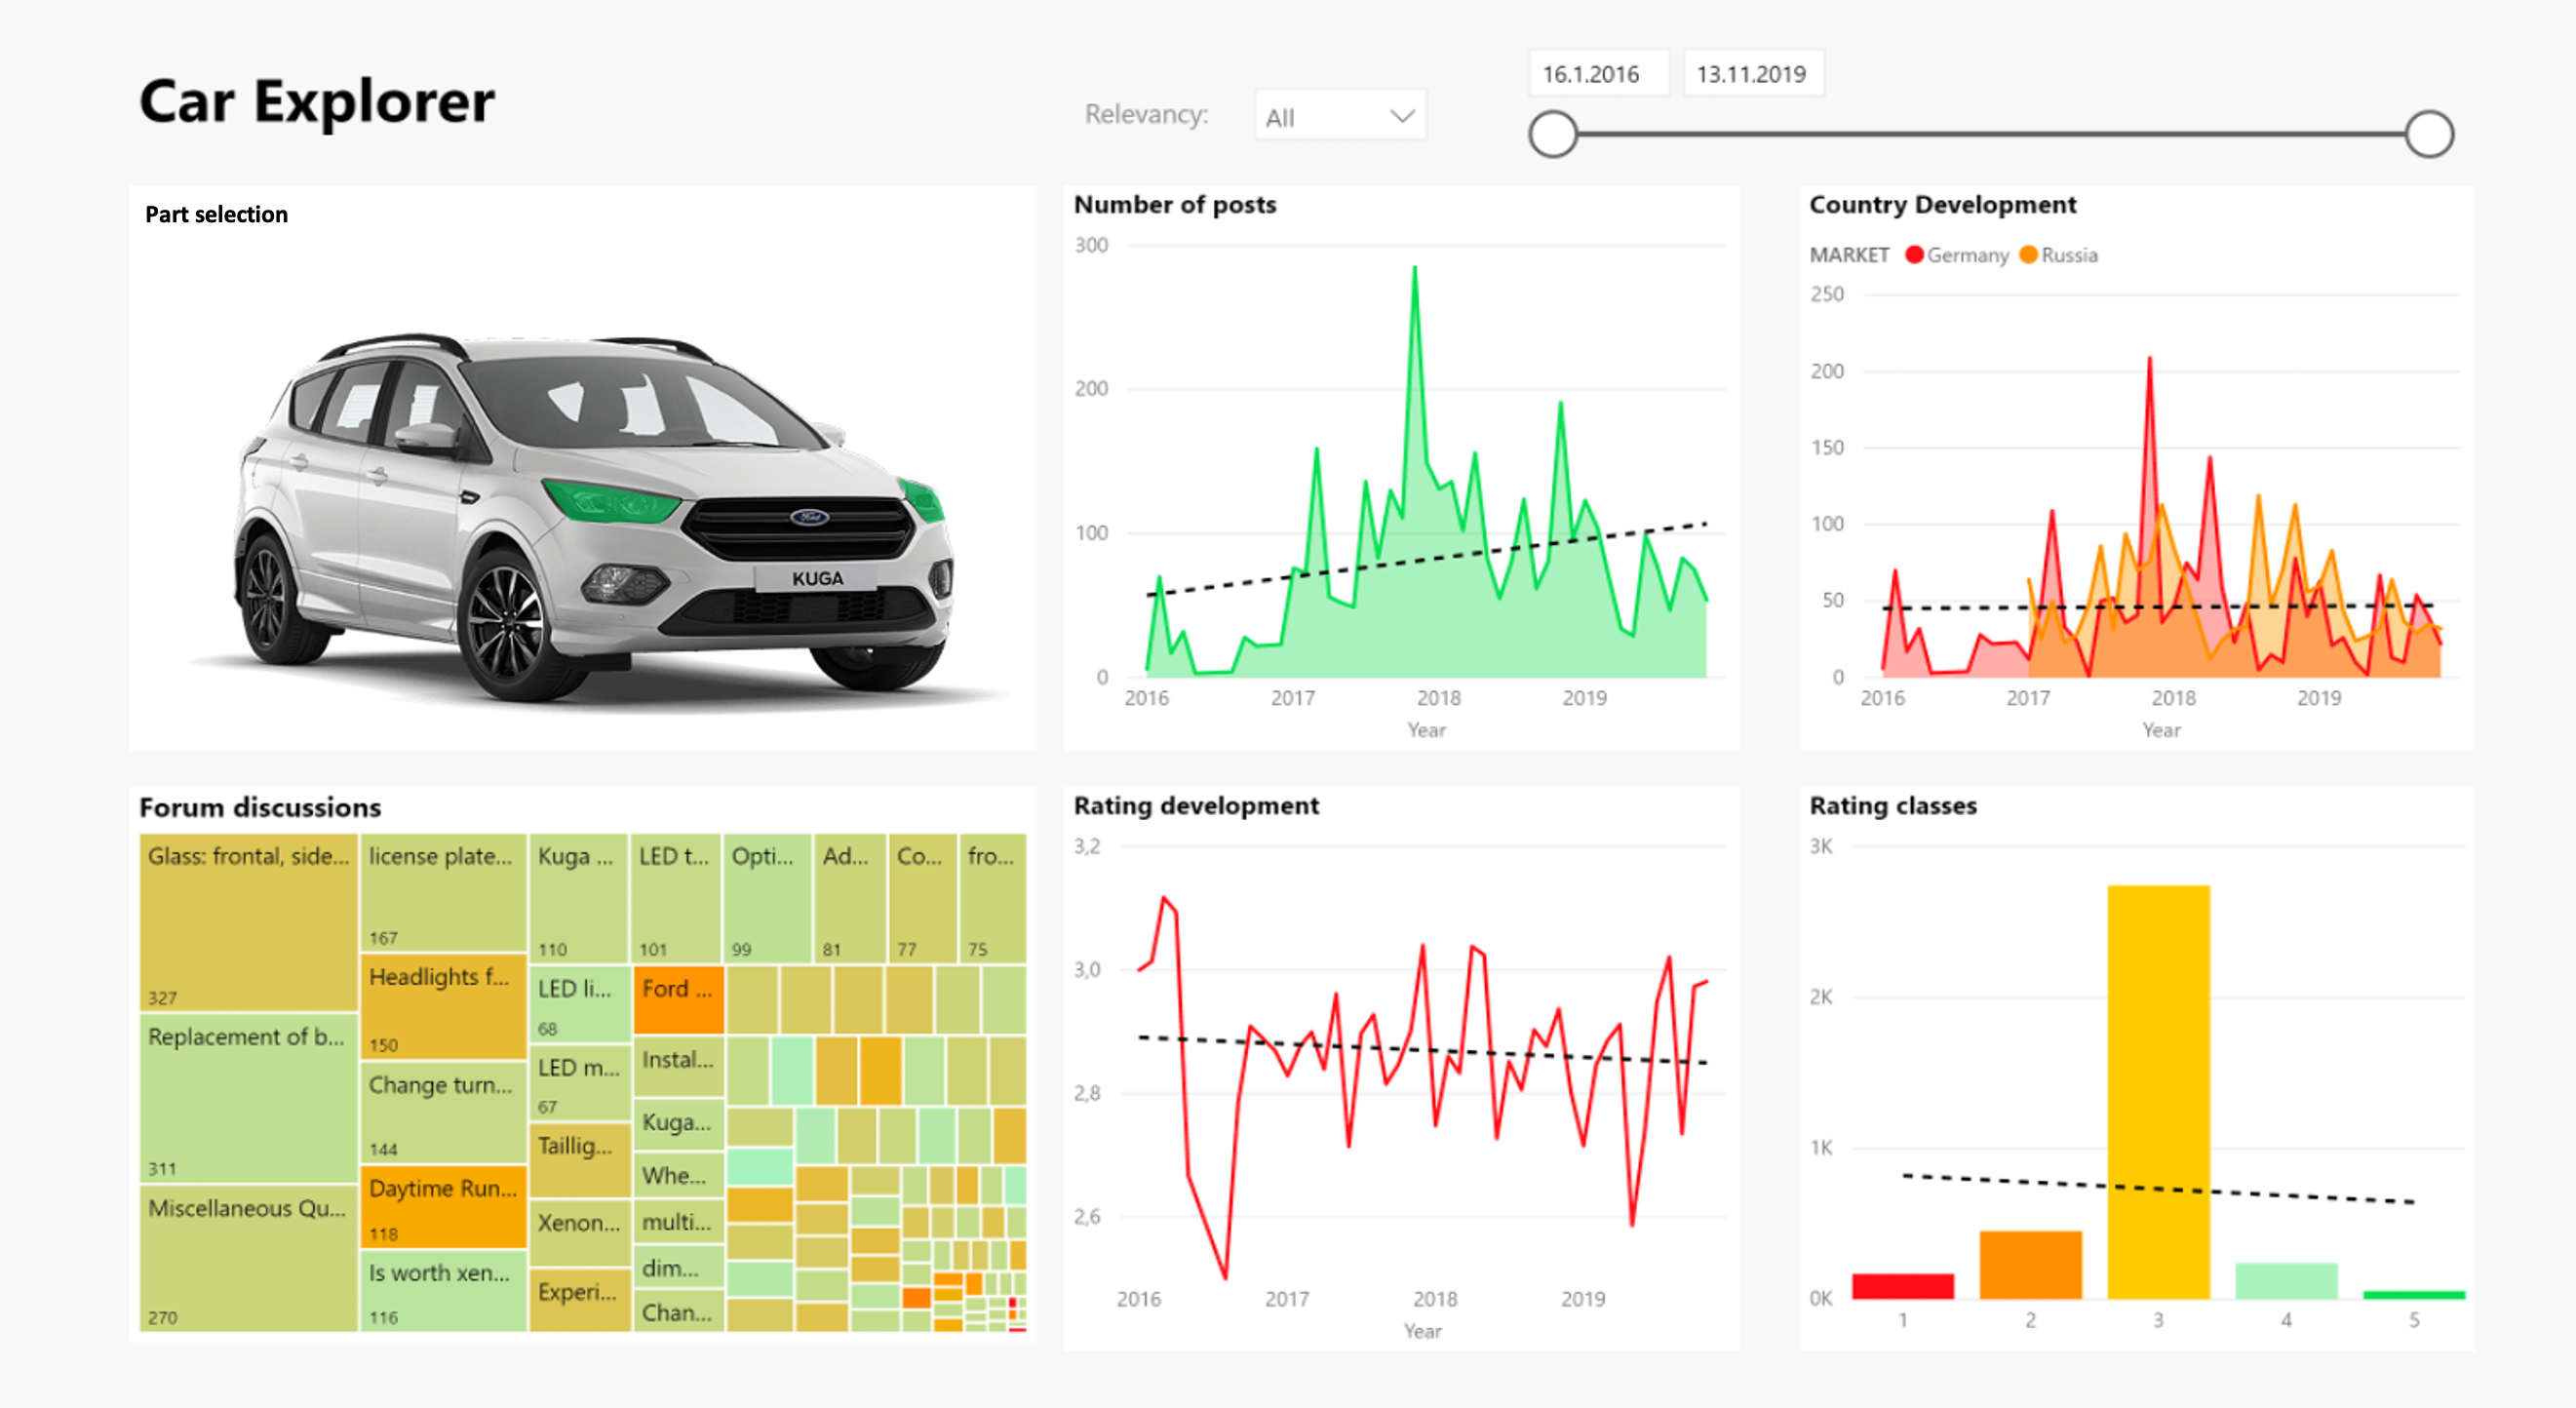Select the 'Xenon...' treemap tile
Screen dimensions: 2576x1408
coord(579,1232)
